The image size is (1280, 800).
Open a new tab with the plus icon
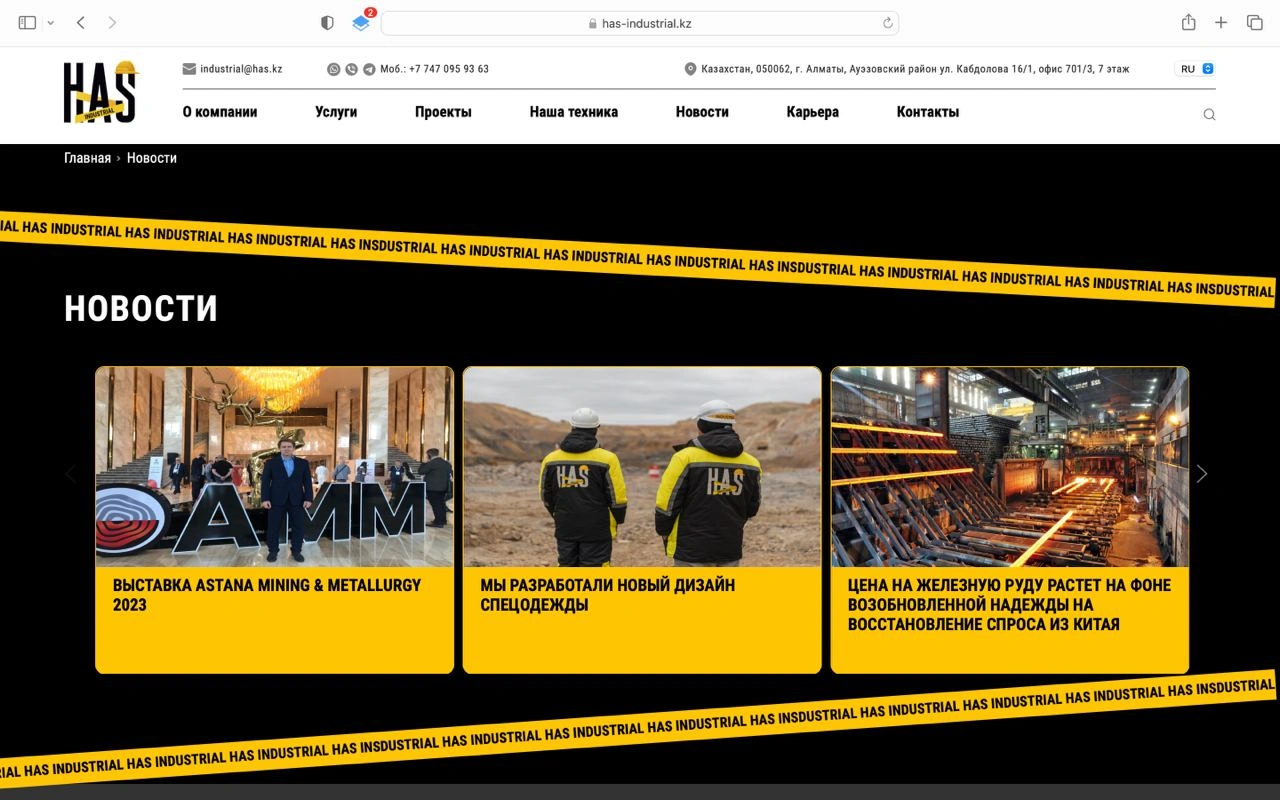1221,23
